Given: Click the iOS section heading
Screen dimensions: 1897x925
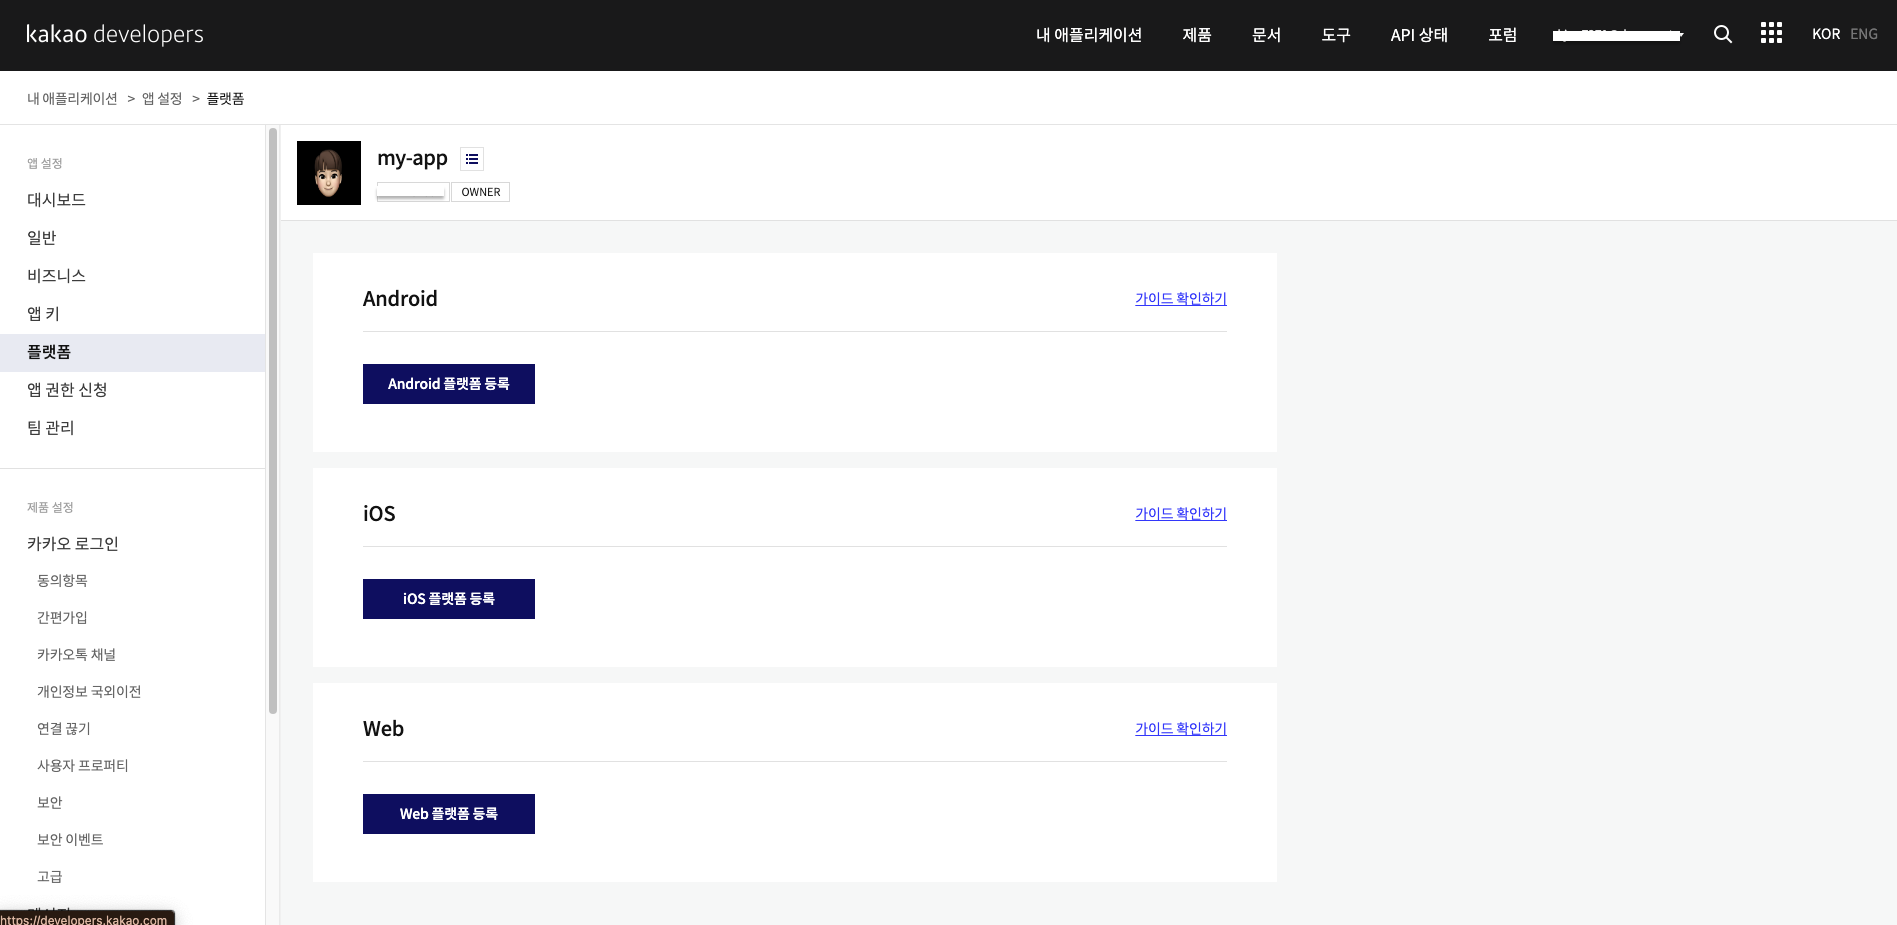Looking at the screenshot, I should click(379, 514).
